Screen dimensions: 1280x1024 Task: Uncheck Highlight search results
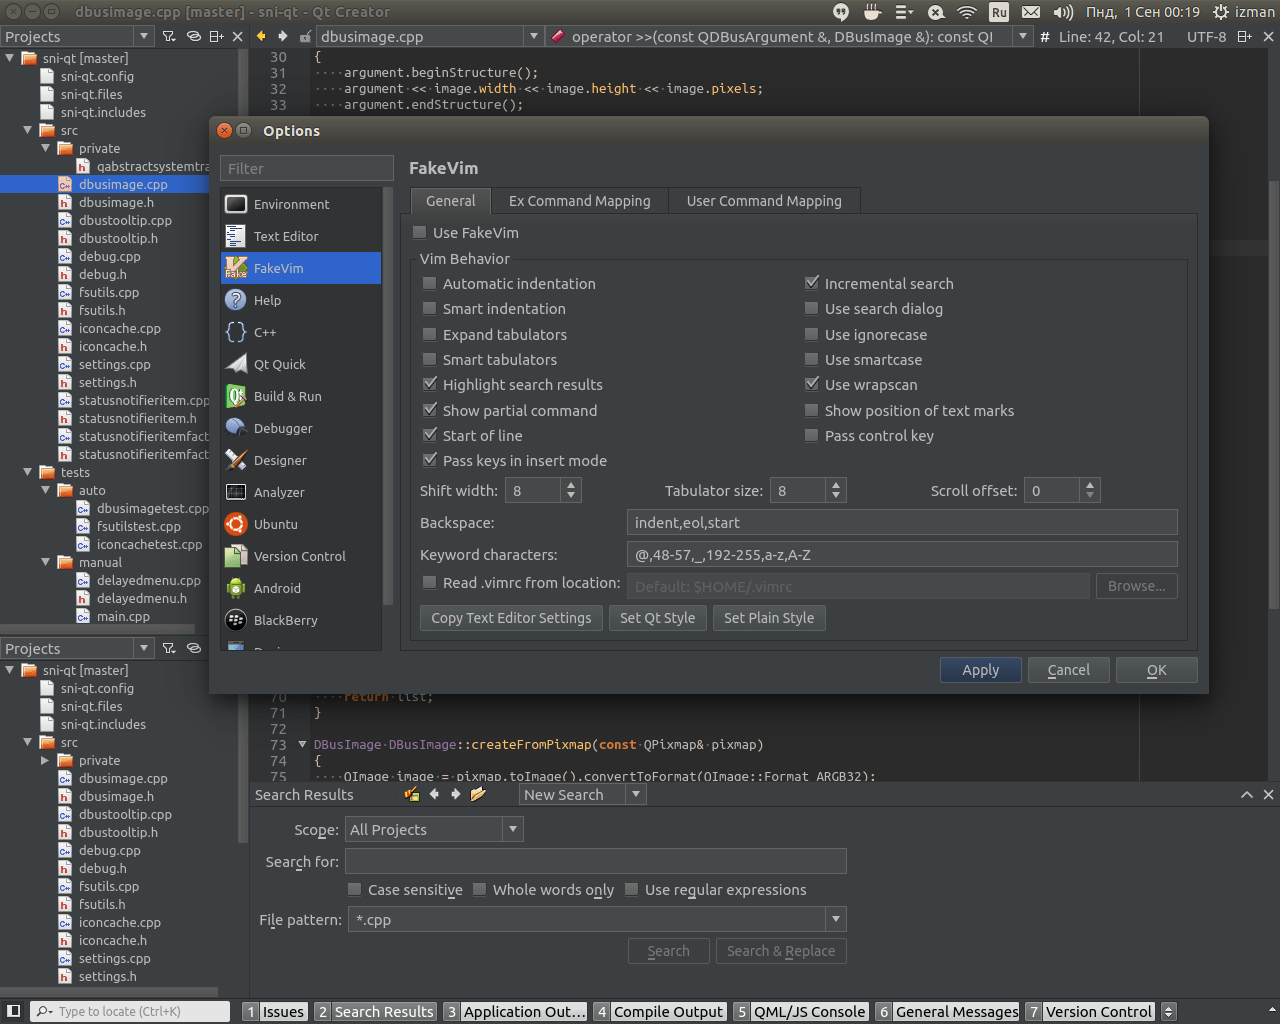point(430,384)
